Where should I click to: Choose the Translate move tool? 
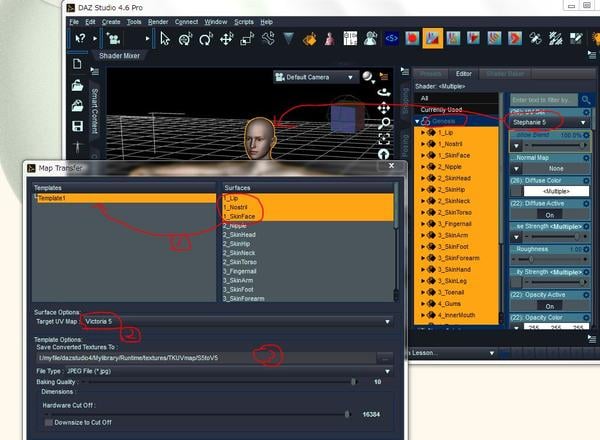tap(227, 39)
